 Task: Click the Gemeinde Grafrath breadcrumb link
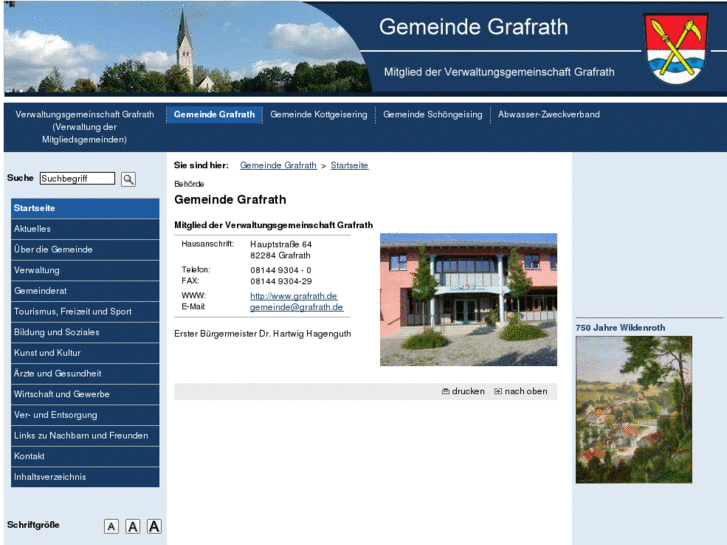point(278,166)
